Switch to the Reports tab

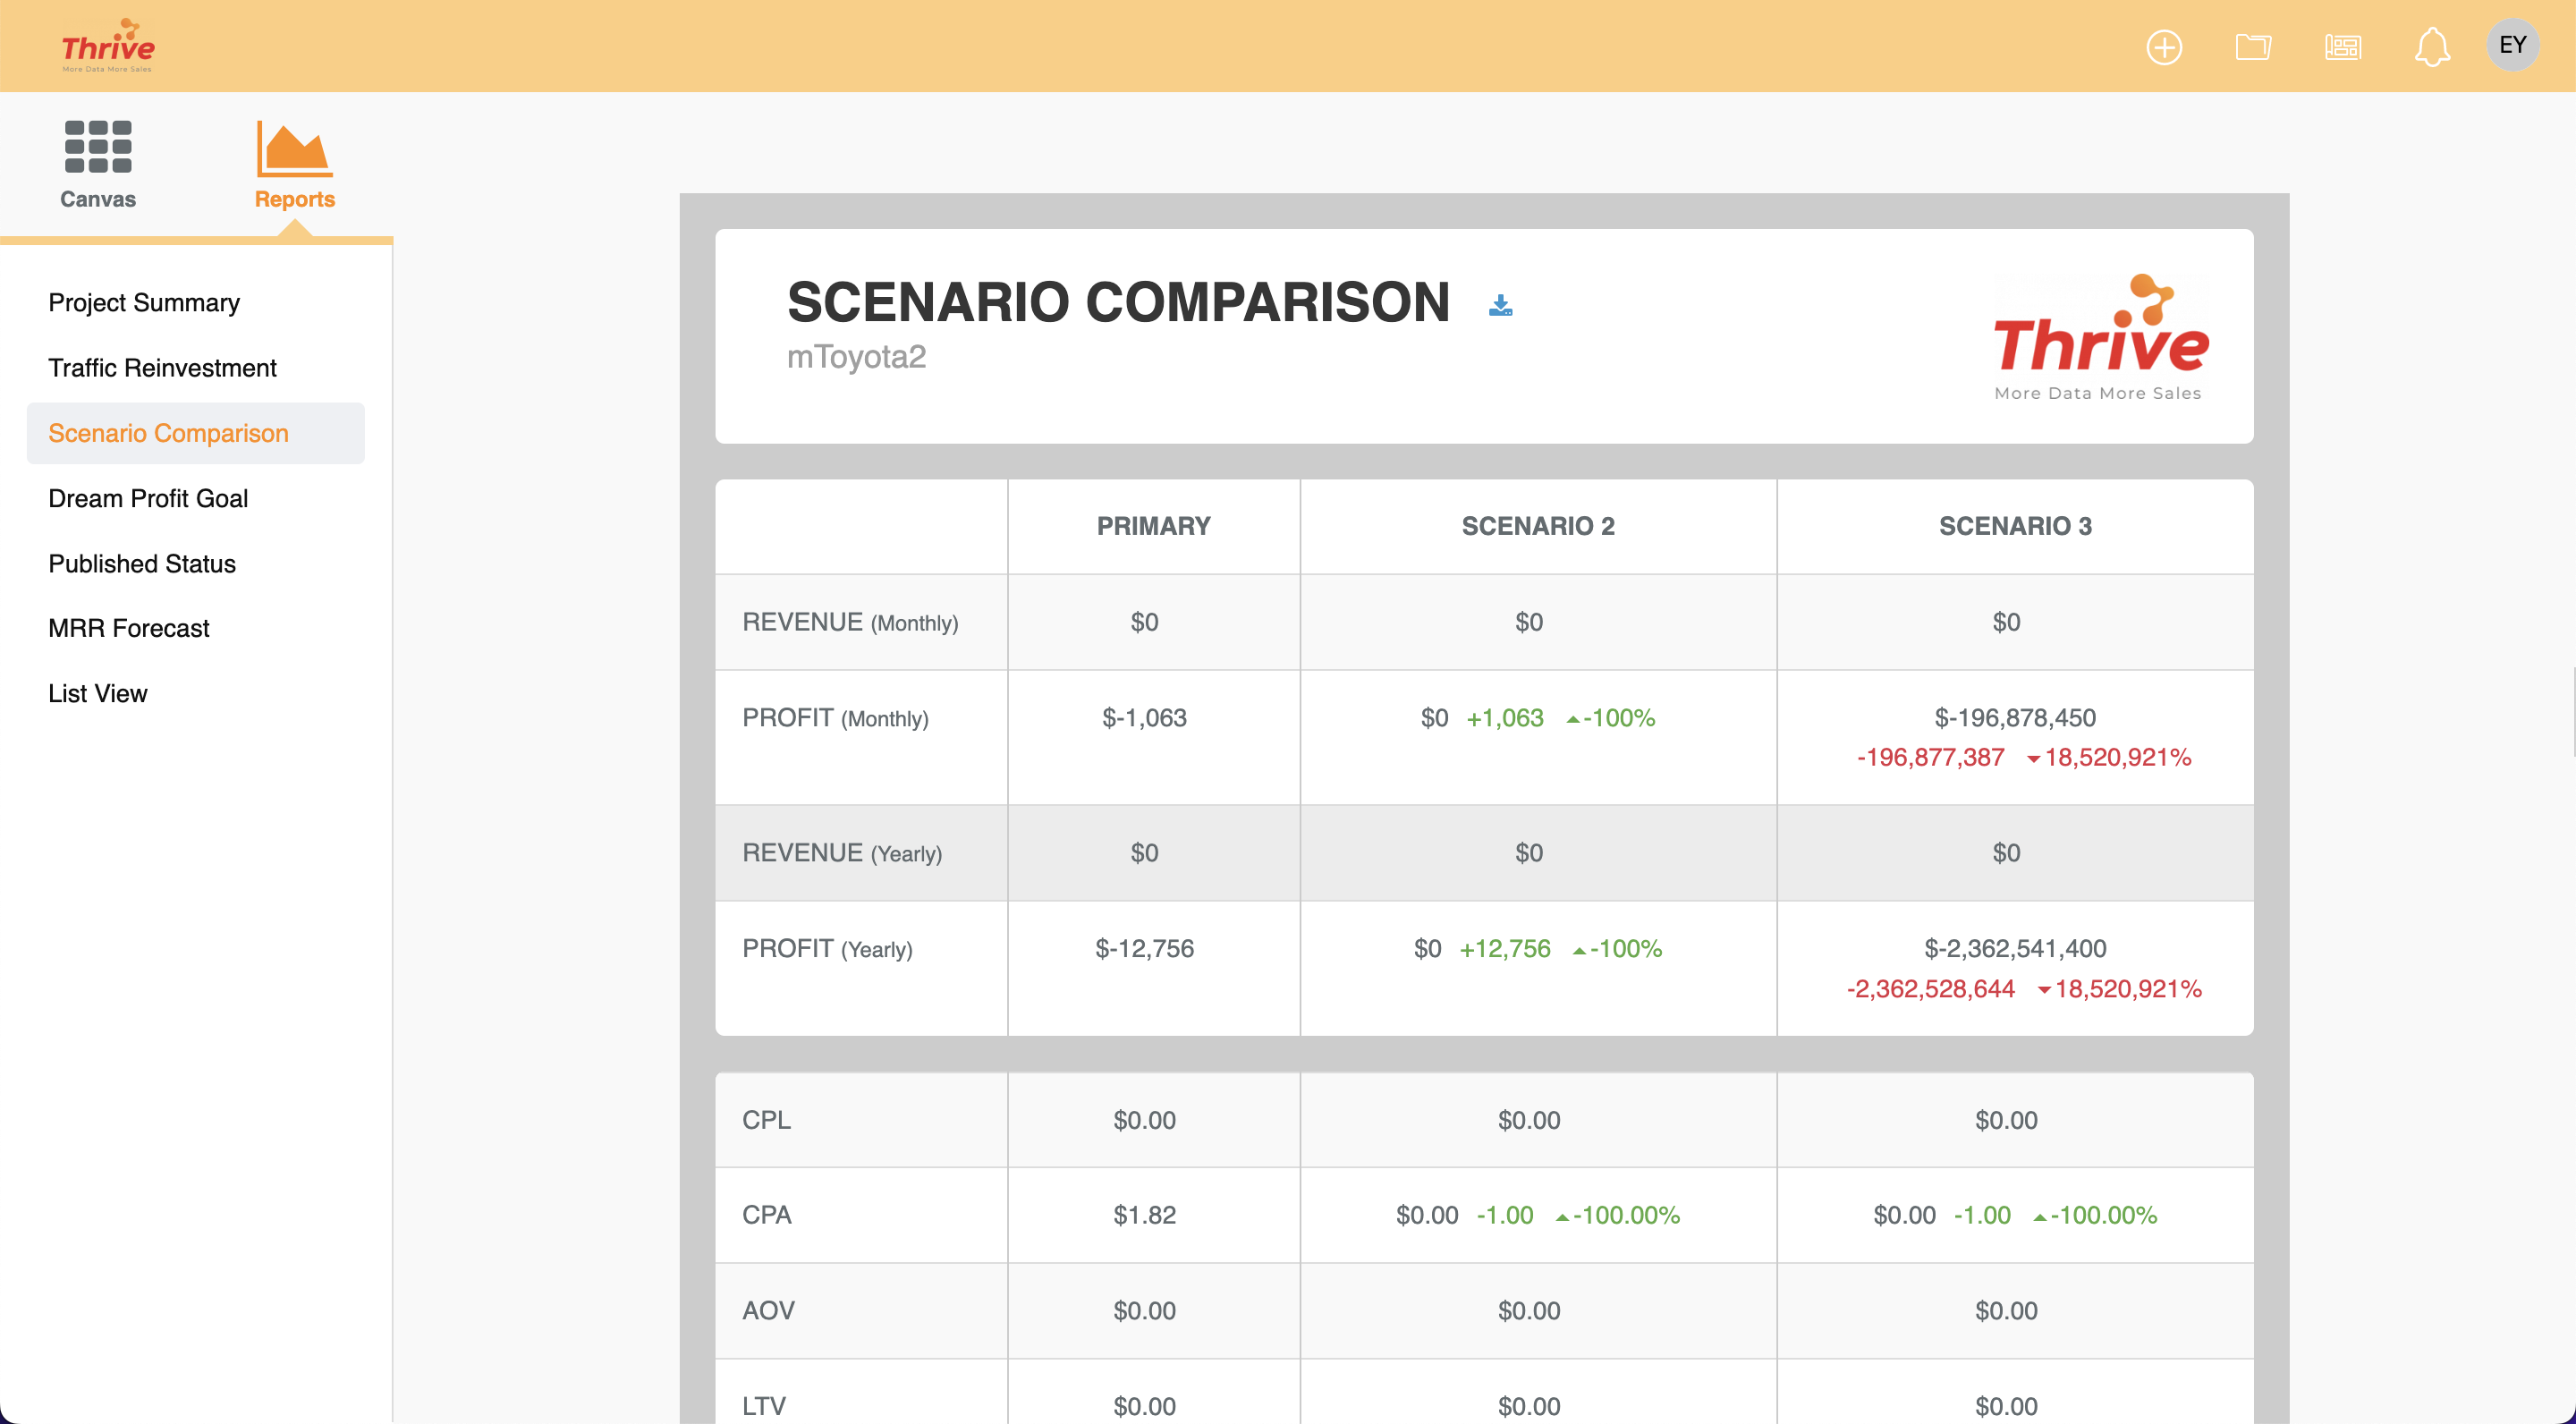click(294, 165)
